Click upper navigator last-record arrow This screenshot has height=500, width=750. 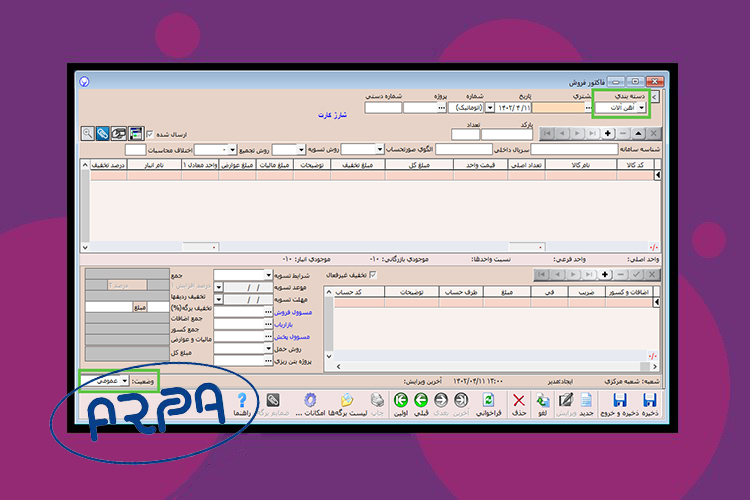pyautogui.click(x=592, y=133)
